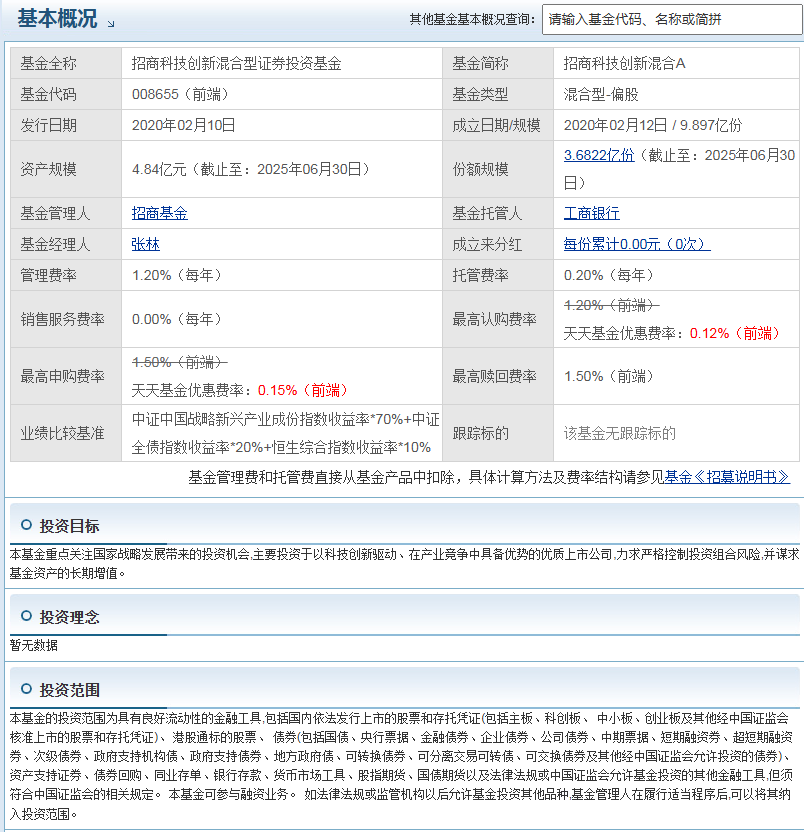Focus the fund code search input field

pos(672,20)
